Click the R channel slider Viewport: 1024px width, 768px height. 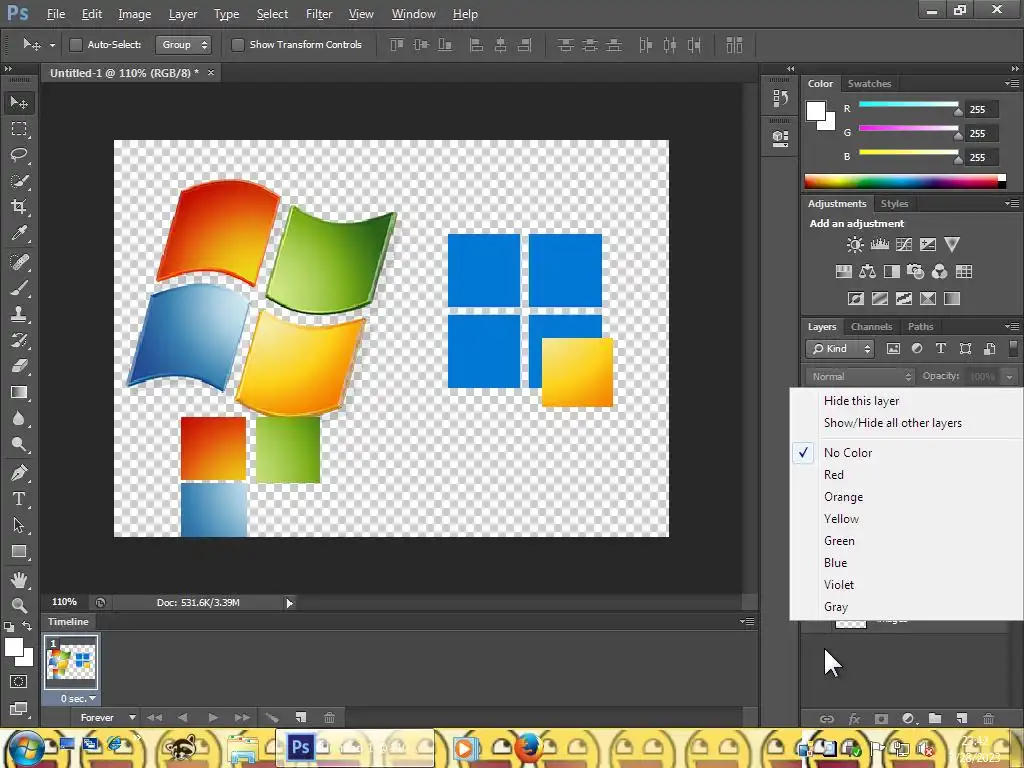tap(908, 104)
